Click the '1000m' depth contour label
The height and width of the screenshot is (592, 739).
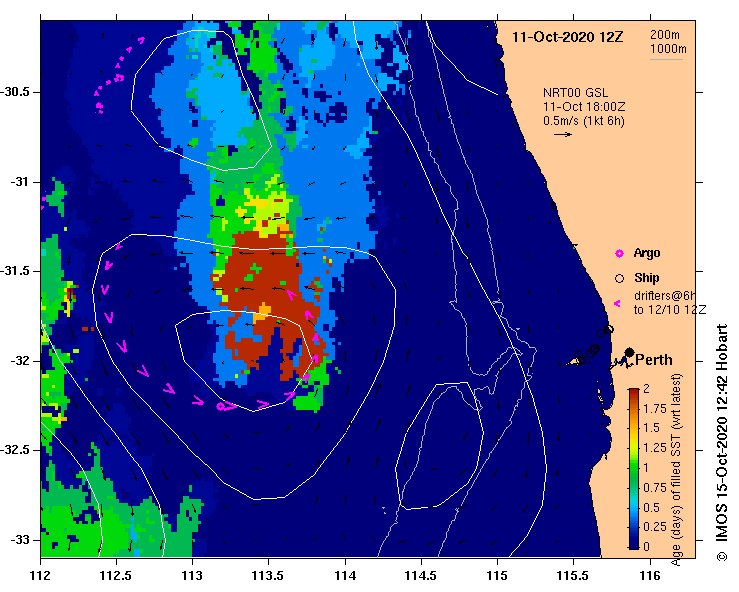(x=668, y=49)
